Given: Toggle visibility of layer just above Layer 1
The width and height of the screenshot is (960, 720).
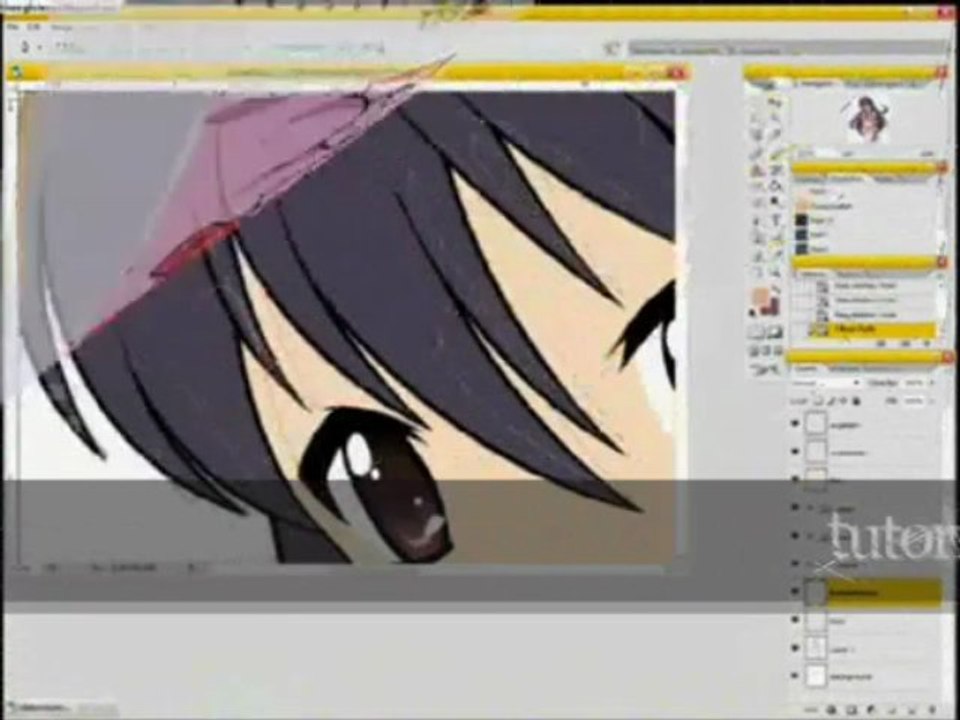Looking at the screenshot, I should point(795,620).
